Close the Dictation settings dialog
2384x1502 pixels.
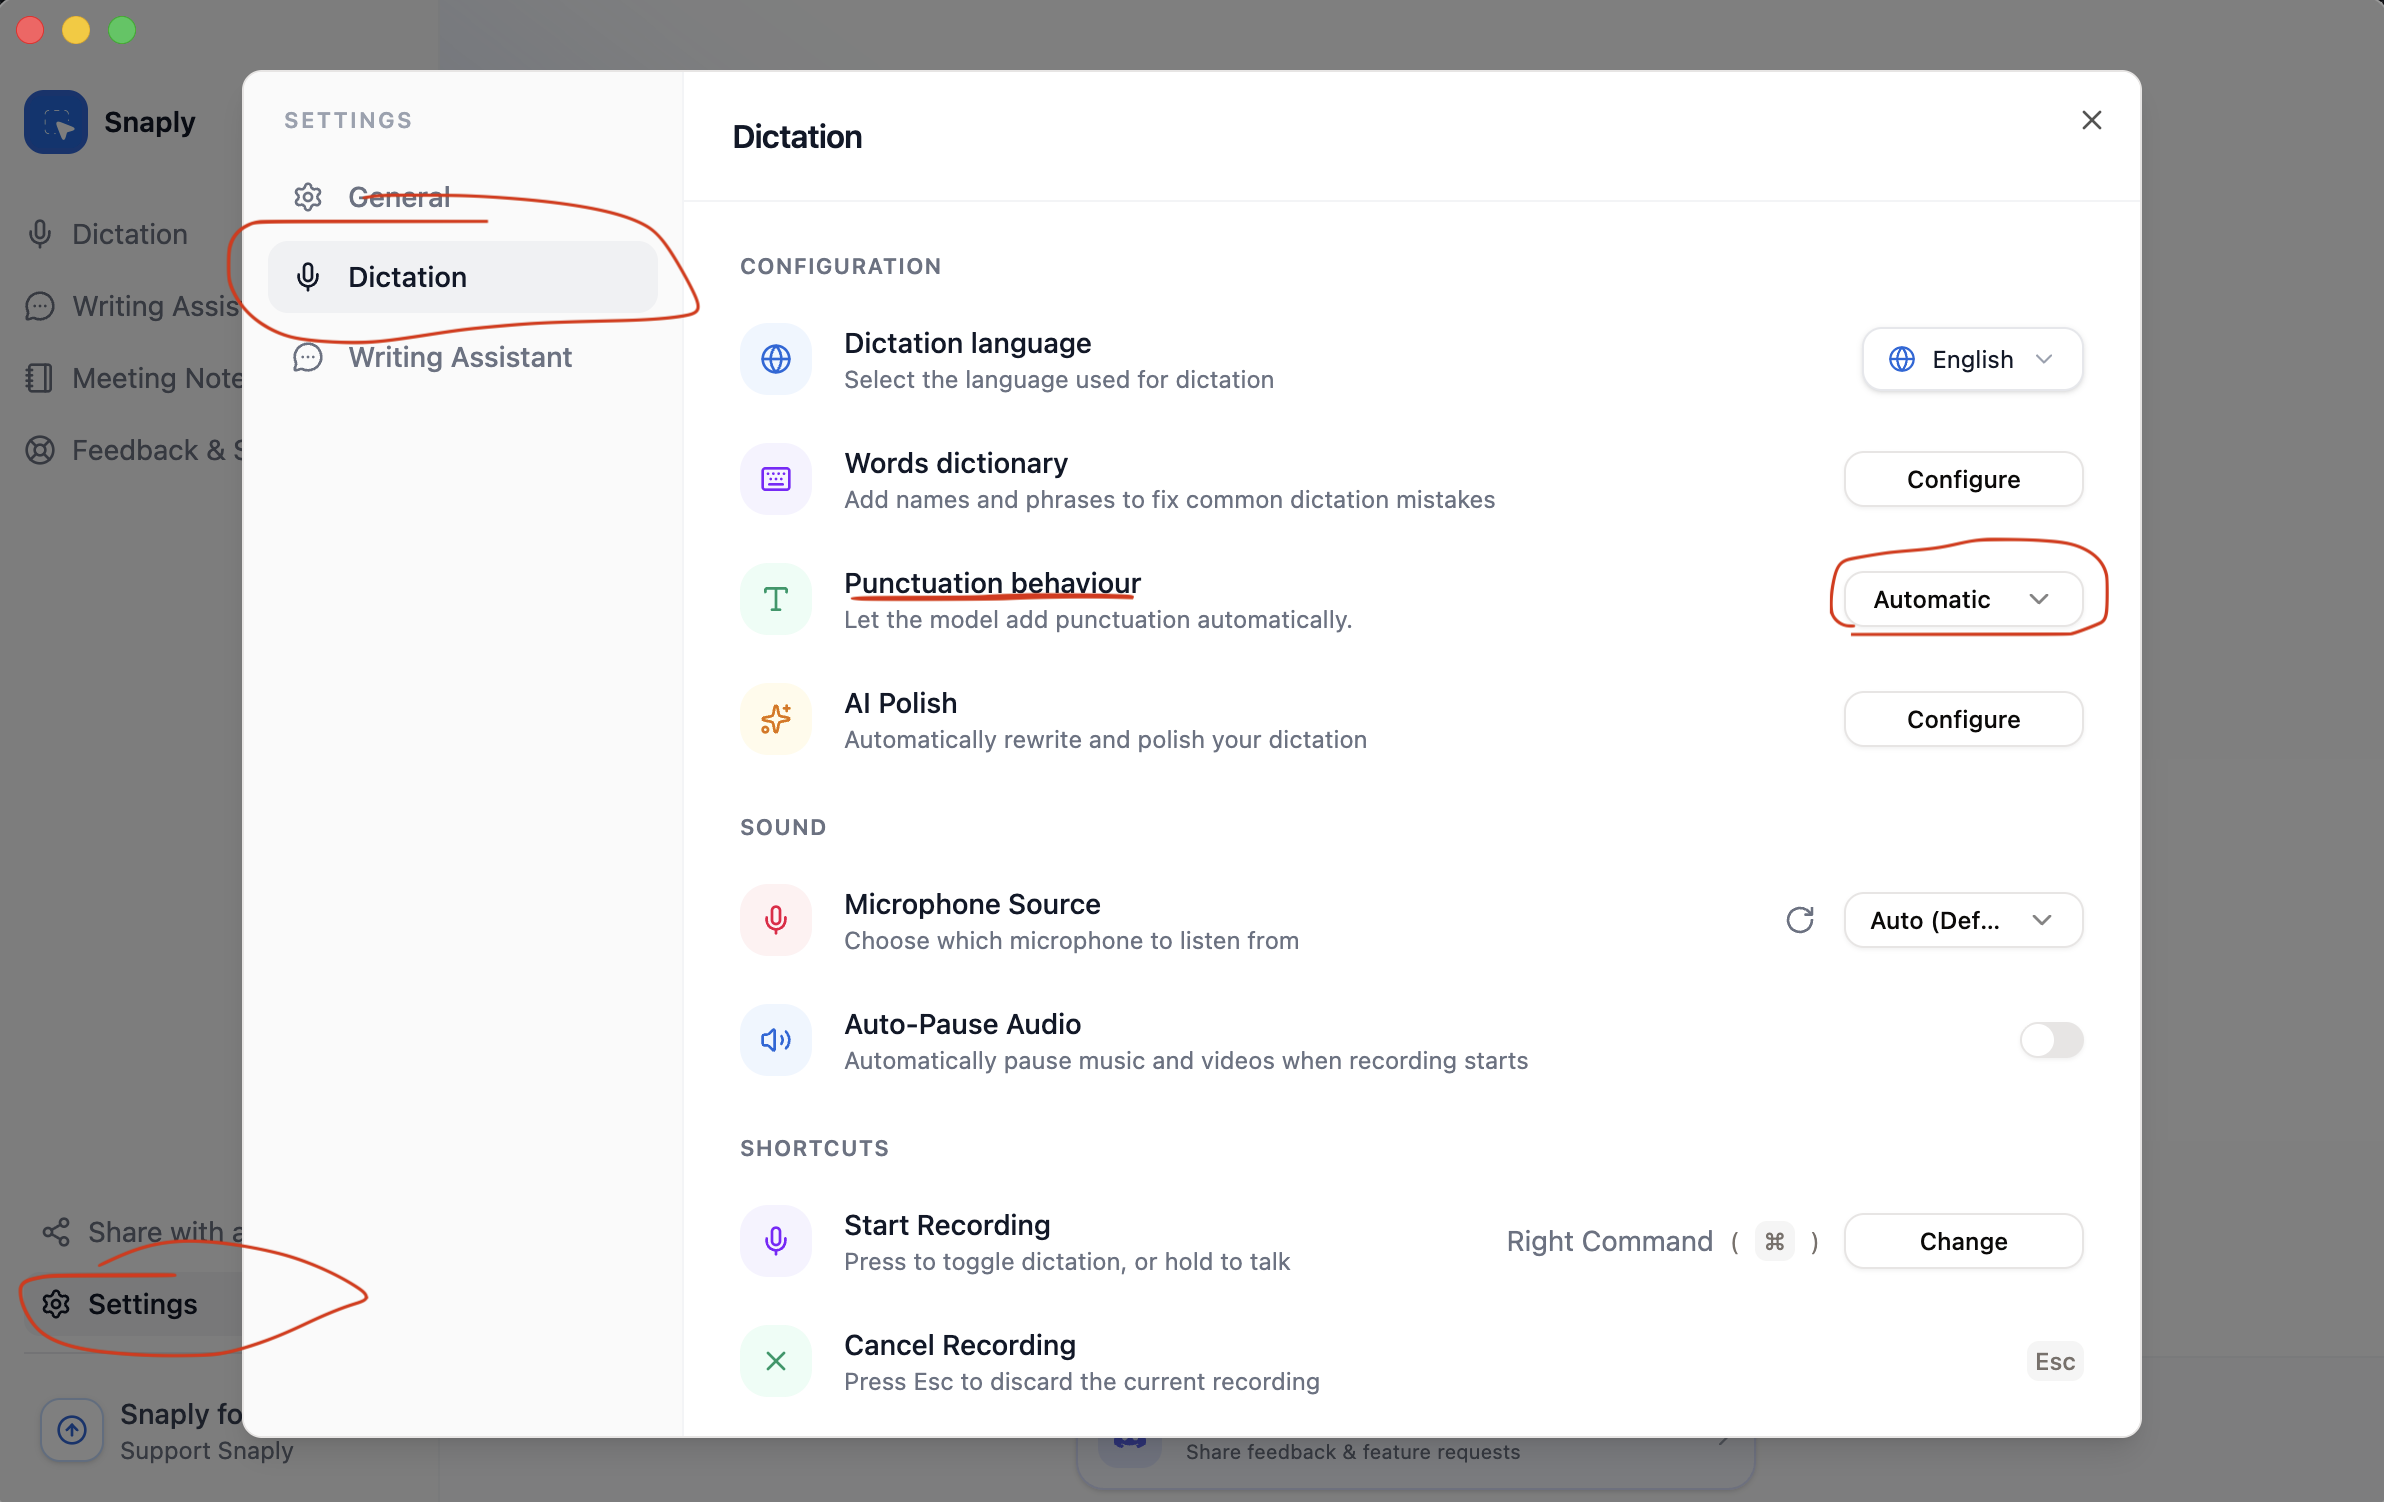pyautogui.click(x=2091, y=120)
